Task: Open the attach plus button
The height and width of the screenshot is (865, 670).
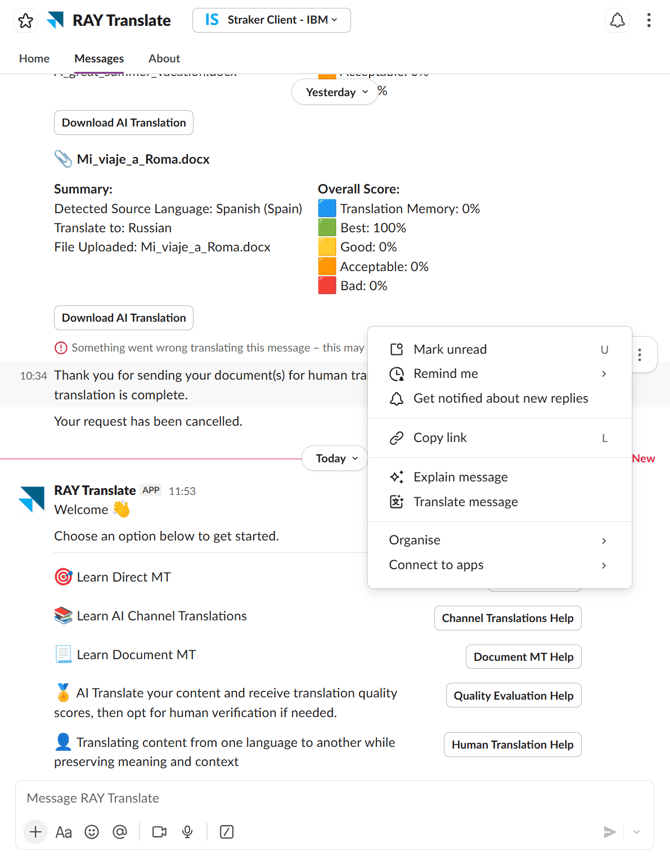Action: 35,832
